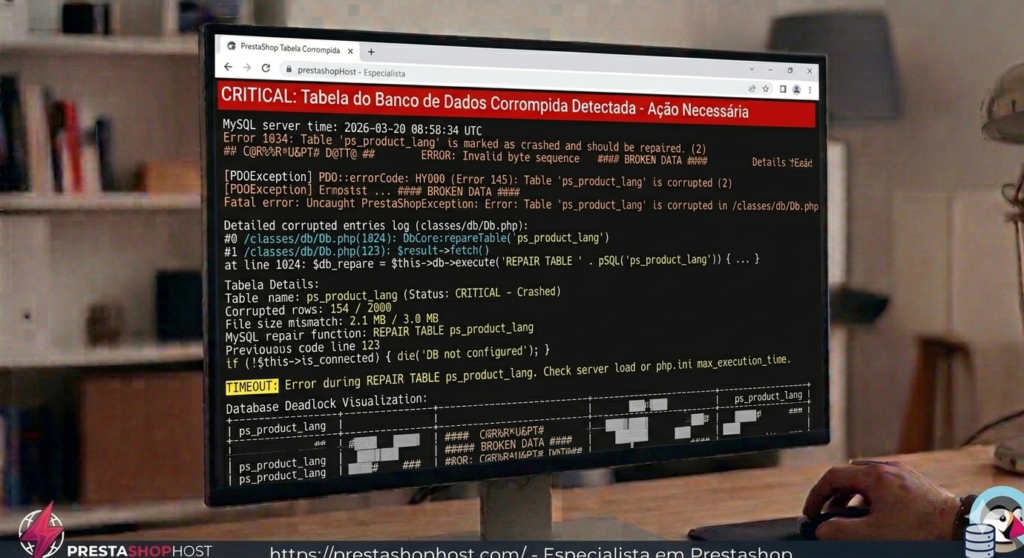Expand the tab search chevron
The height and width of the screenshot is (558, 1024).
[752, 69]
